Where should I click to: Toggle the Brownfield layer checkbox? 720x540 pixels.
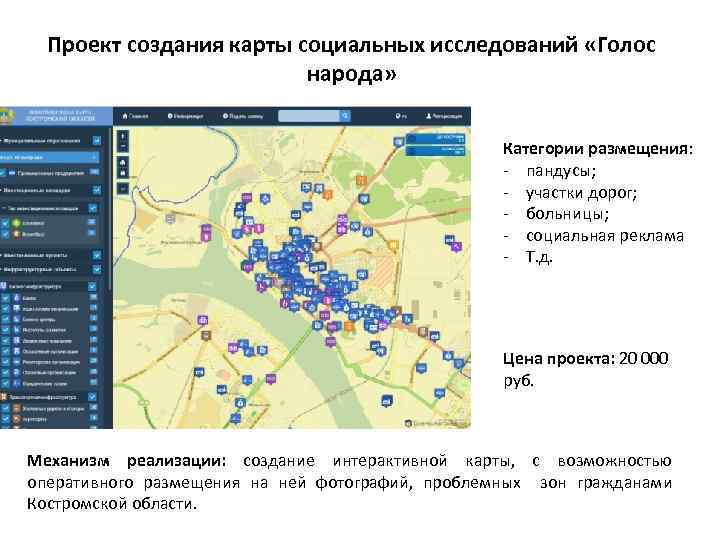[5, 234]
